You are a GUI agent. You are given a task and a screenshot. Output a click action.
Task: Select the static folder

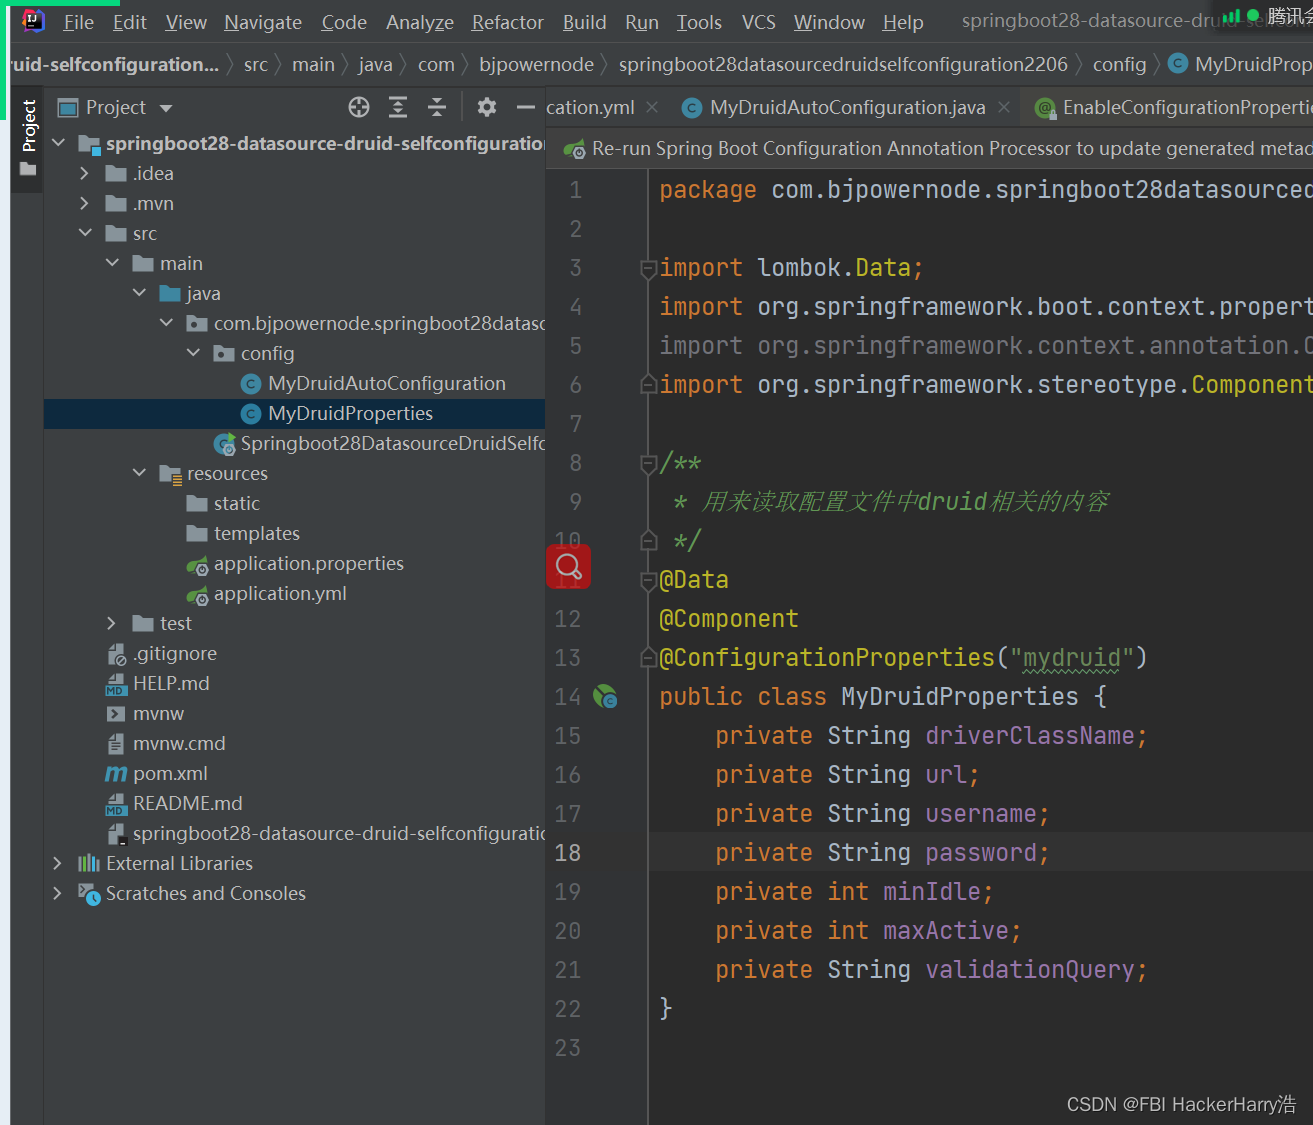click(236, 503)
